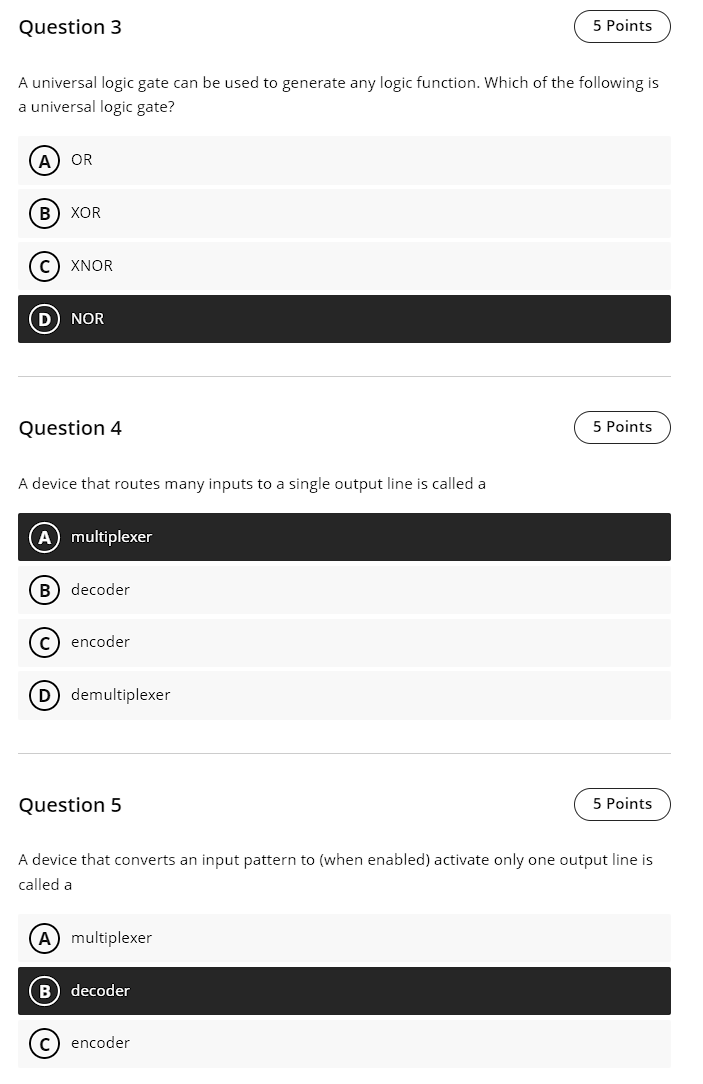This screenshot has width=703, height=1084.
Task: Click the Question 5 heading
Action: (x=70, y=805)
